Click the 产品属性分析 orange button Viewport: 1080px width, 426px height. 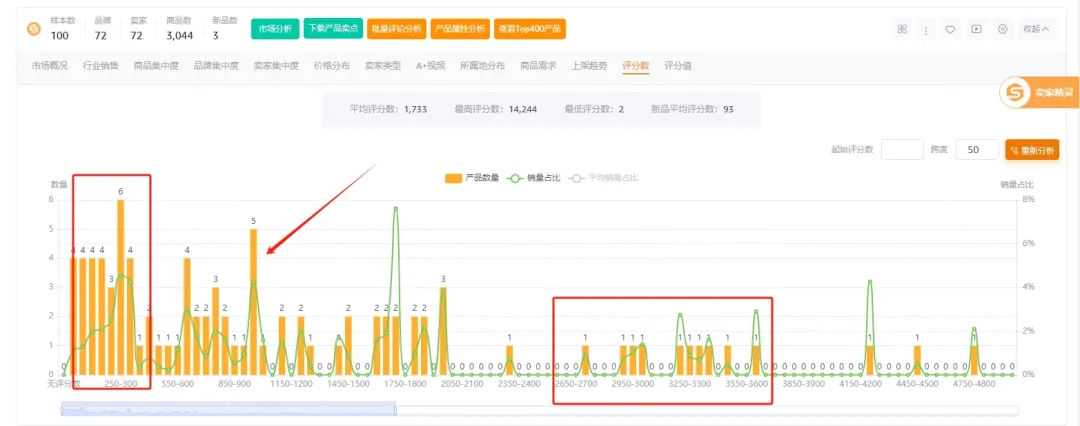click(x=460, y=29)
